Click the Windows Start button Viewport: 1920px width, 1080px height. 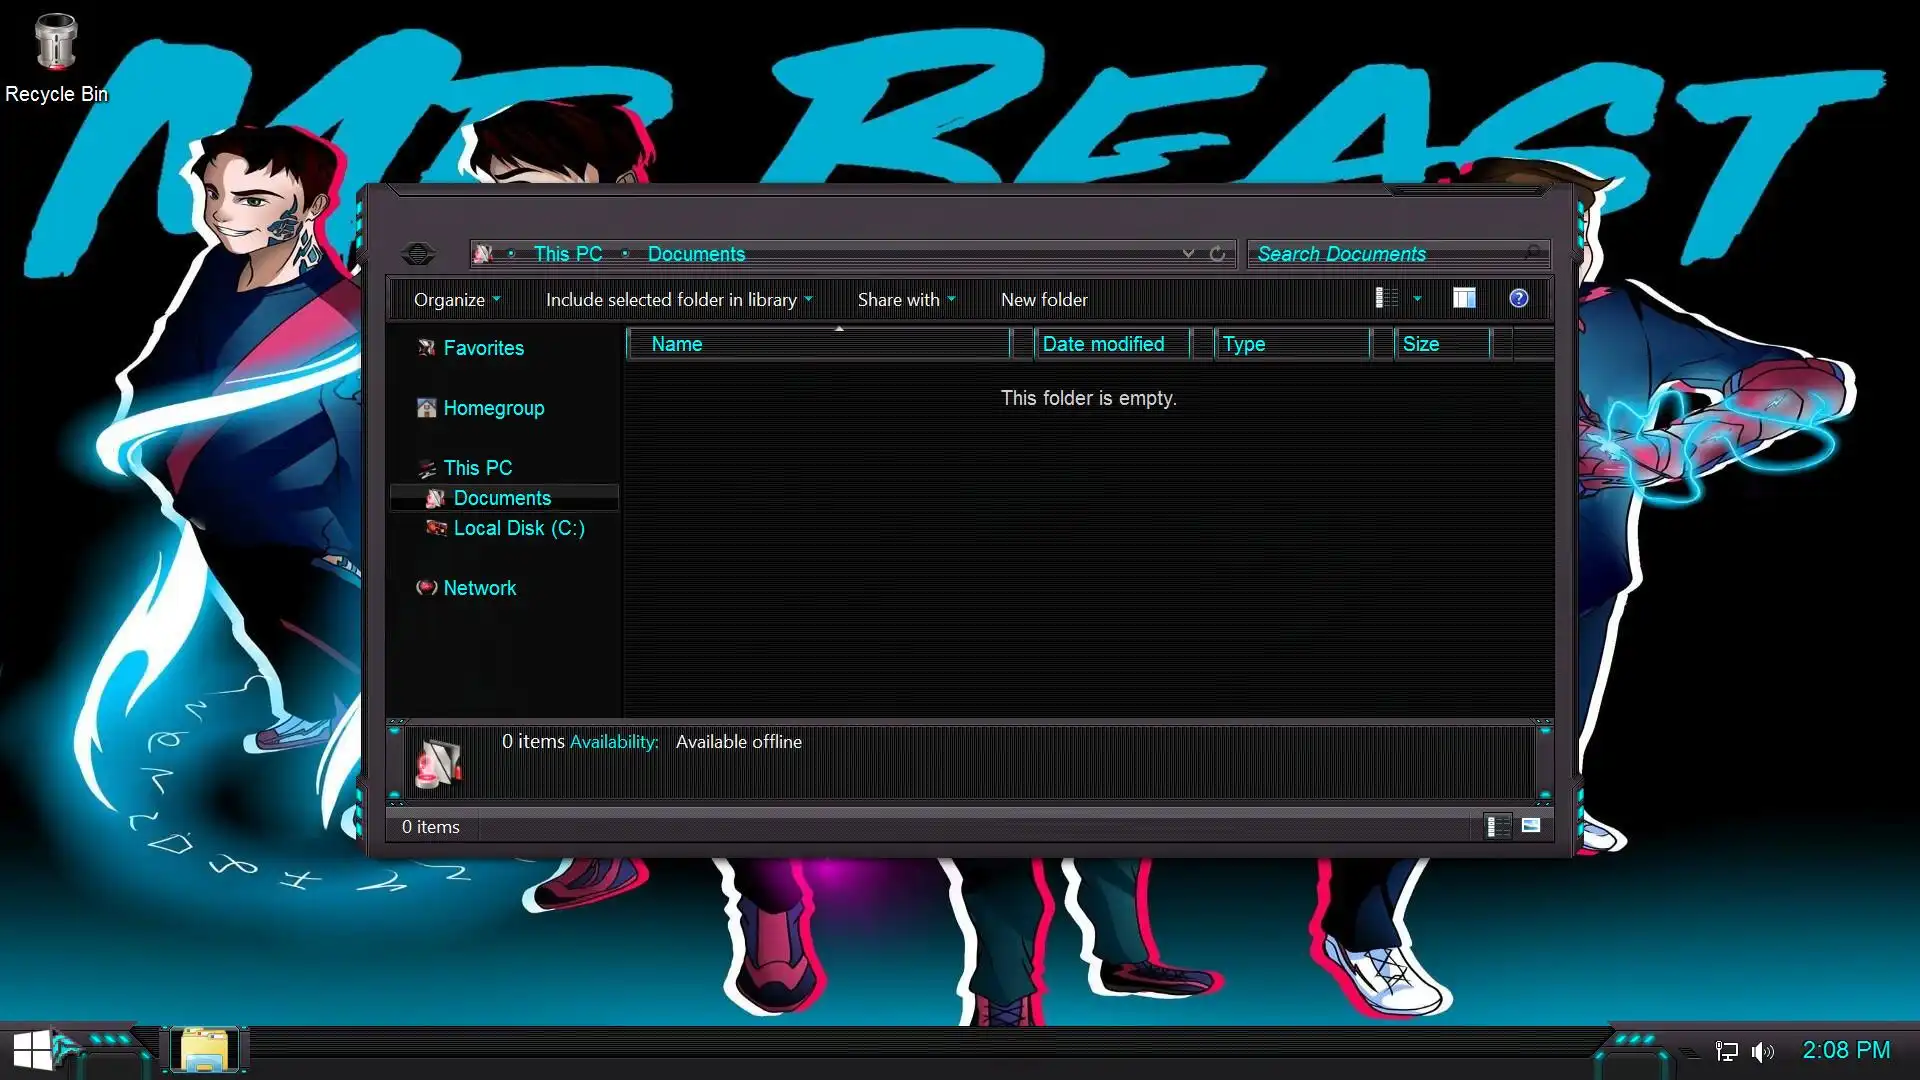click(x=32, y=1051)
